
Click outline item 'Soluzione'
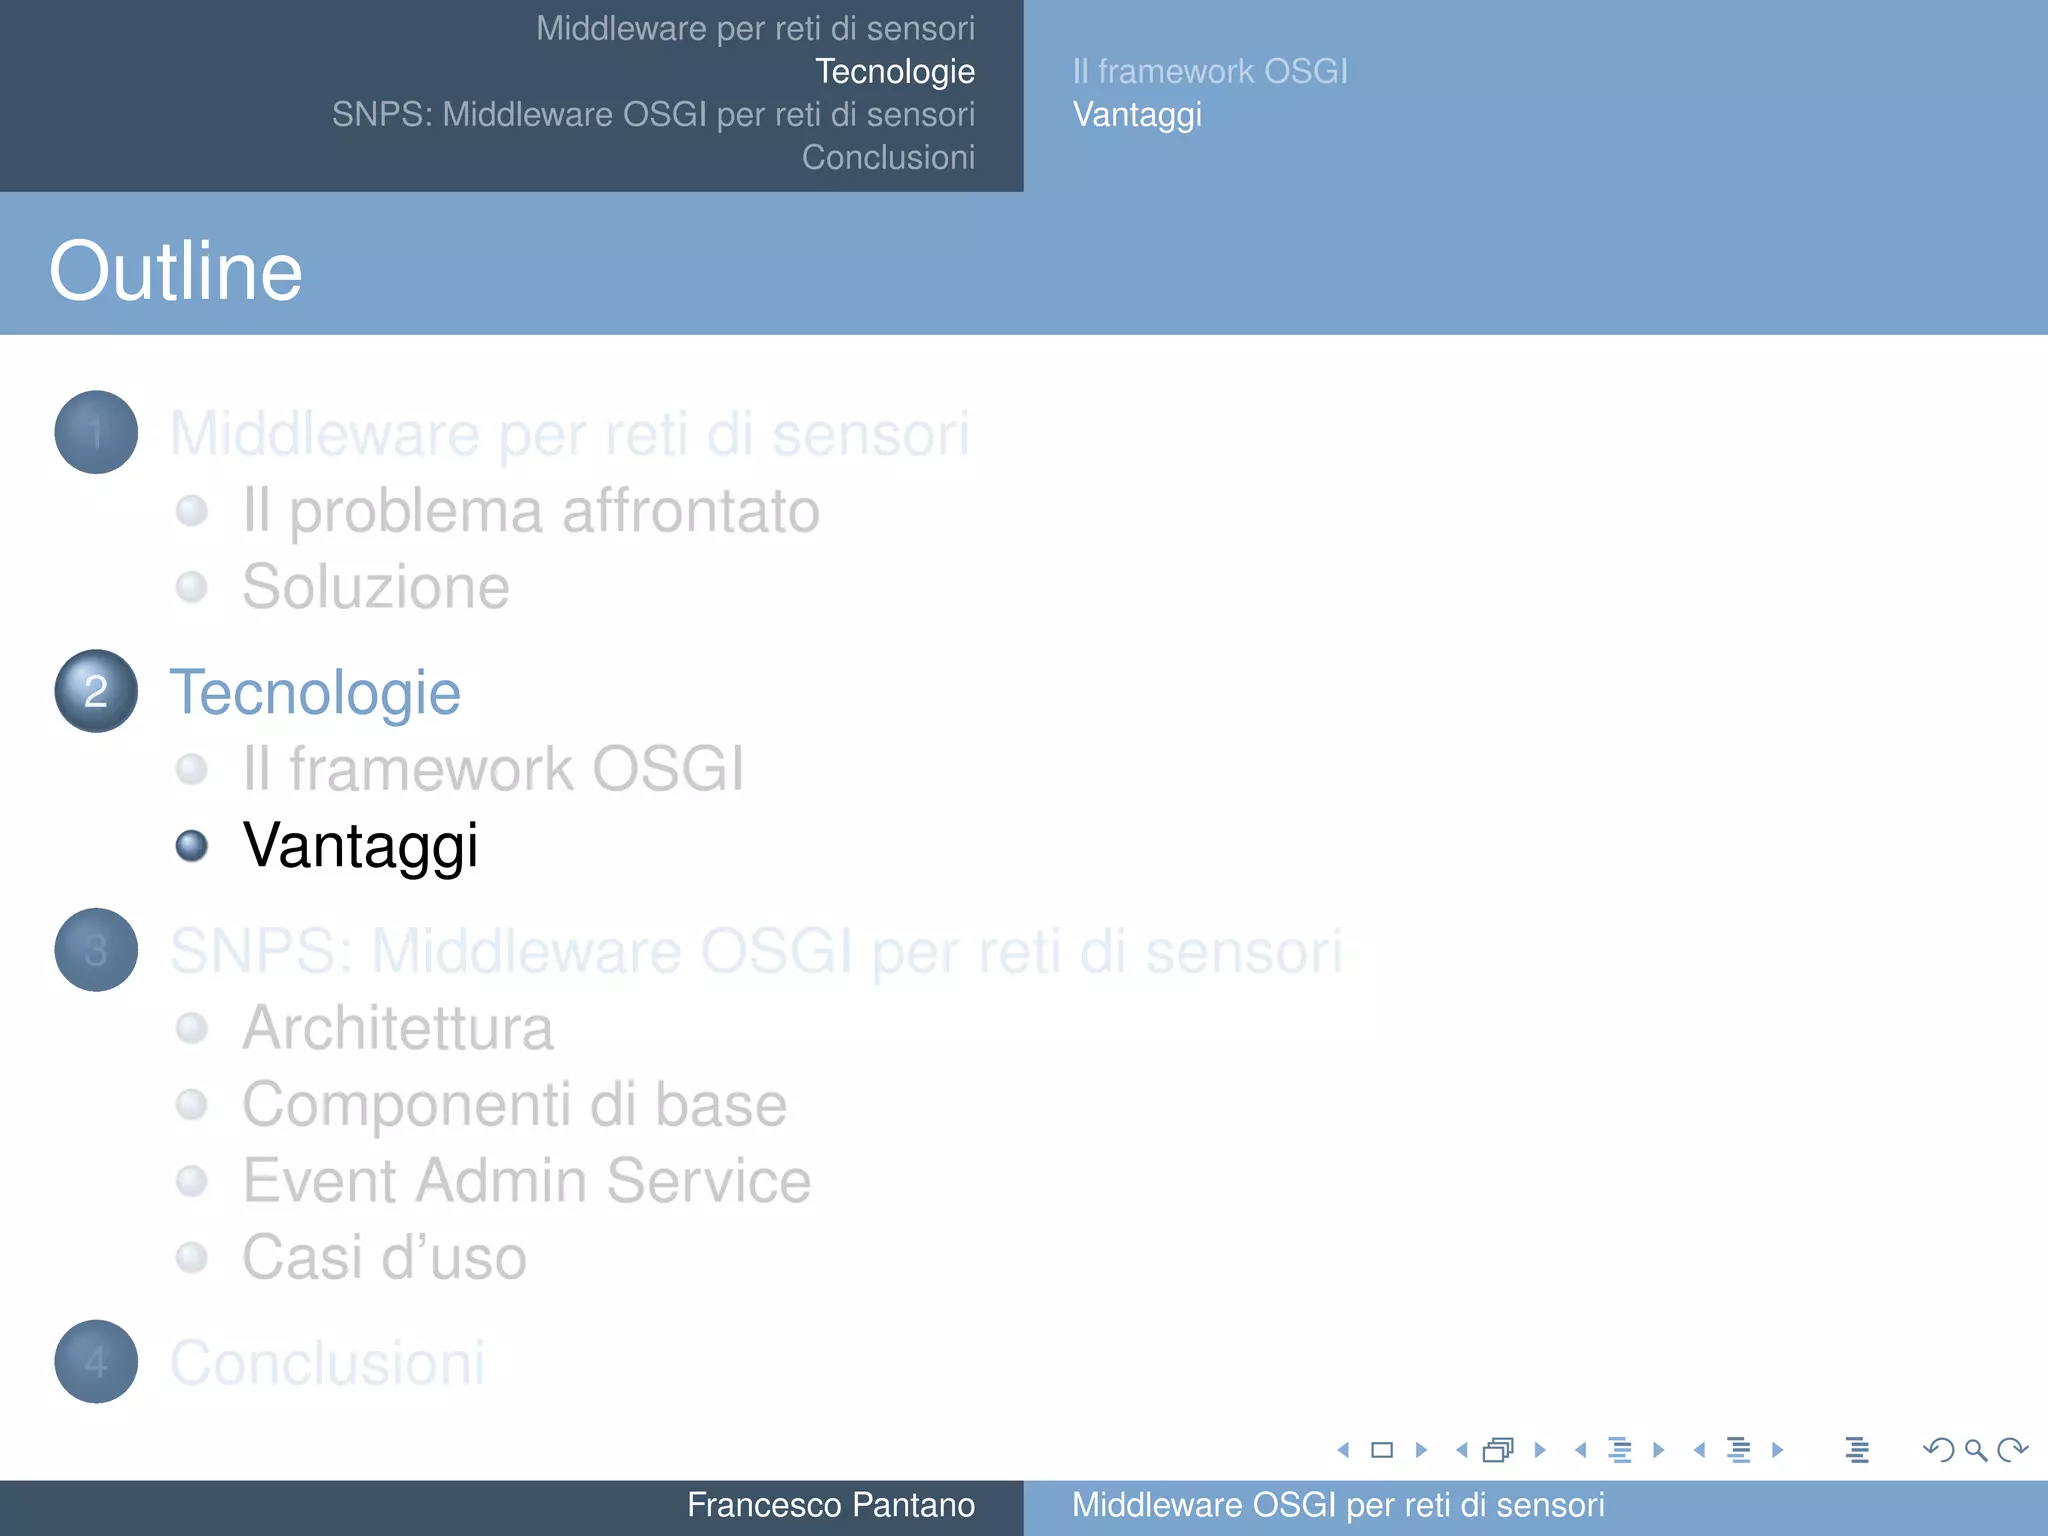point(376,586)
